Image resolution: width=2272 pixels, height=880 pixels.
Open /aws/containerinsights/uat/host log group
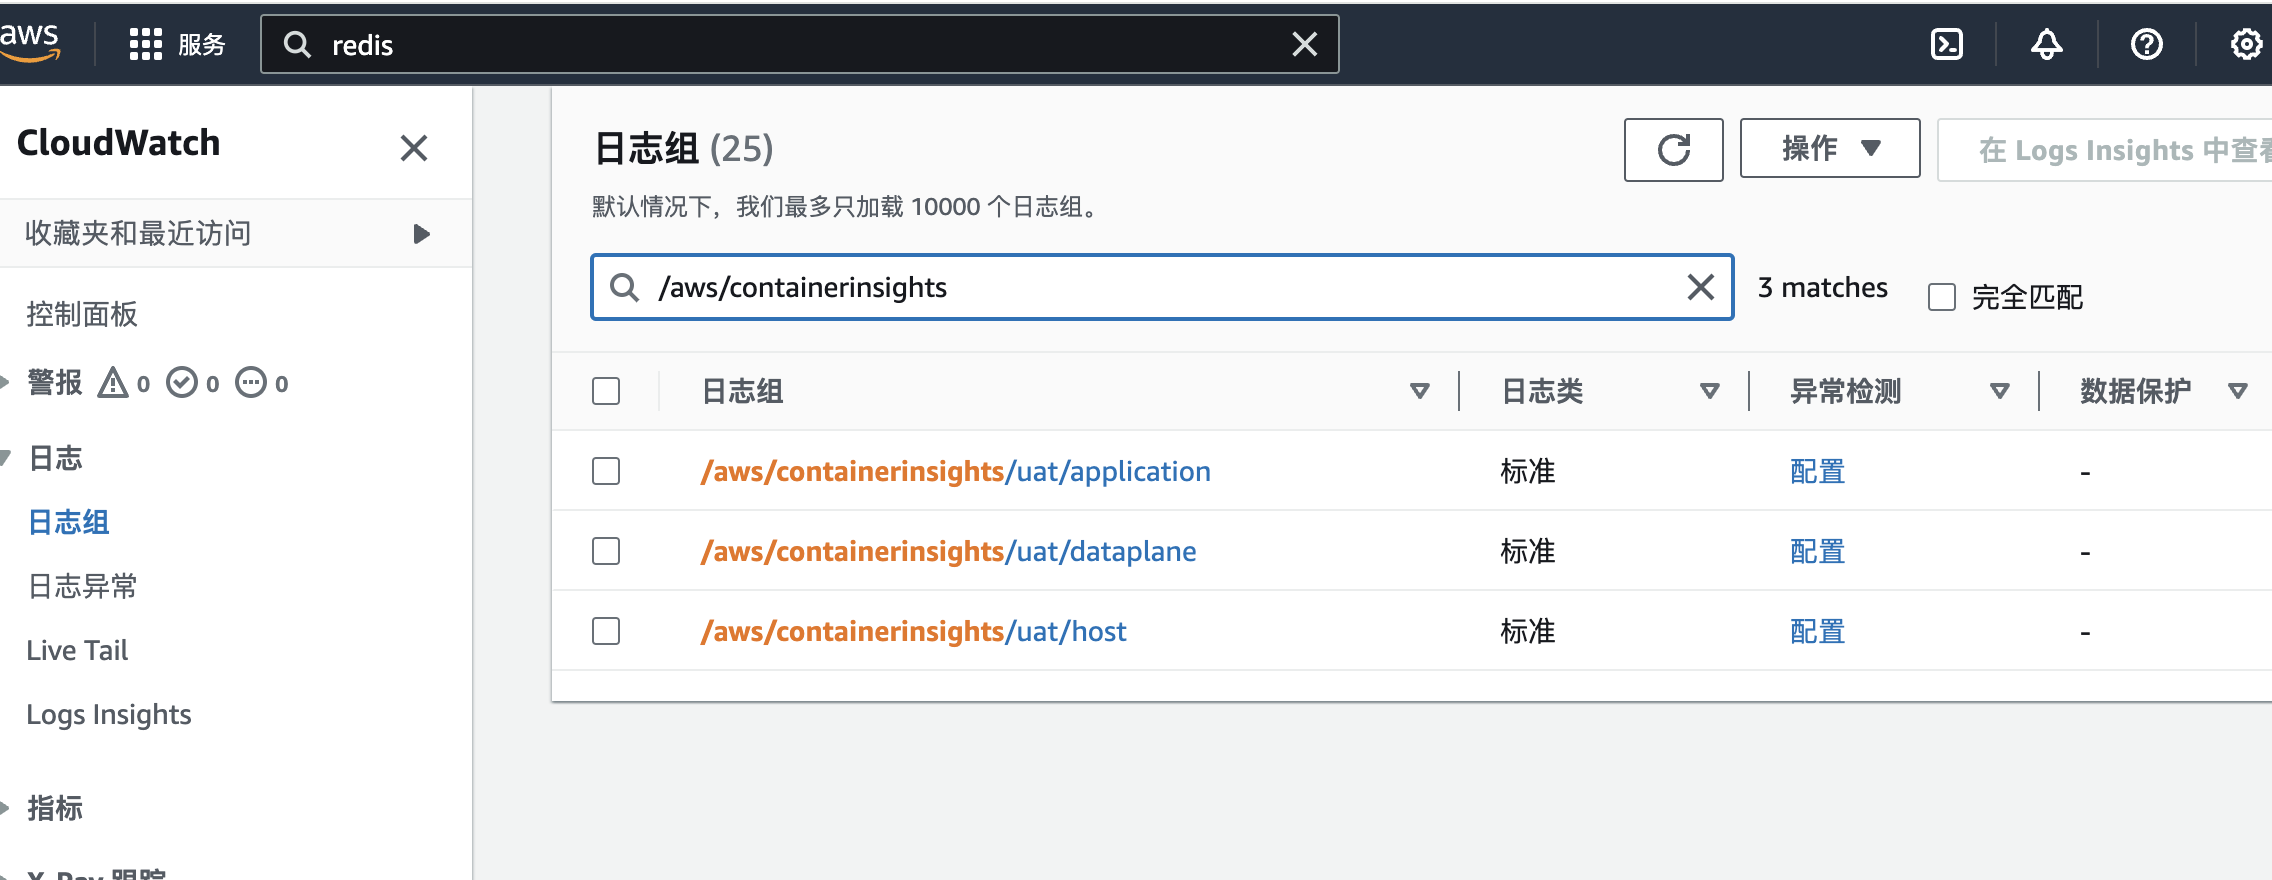[913, 631]
